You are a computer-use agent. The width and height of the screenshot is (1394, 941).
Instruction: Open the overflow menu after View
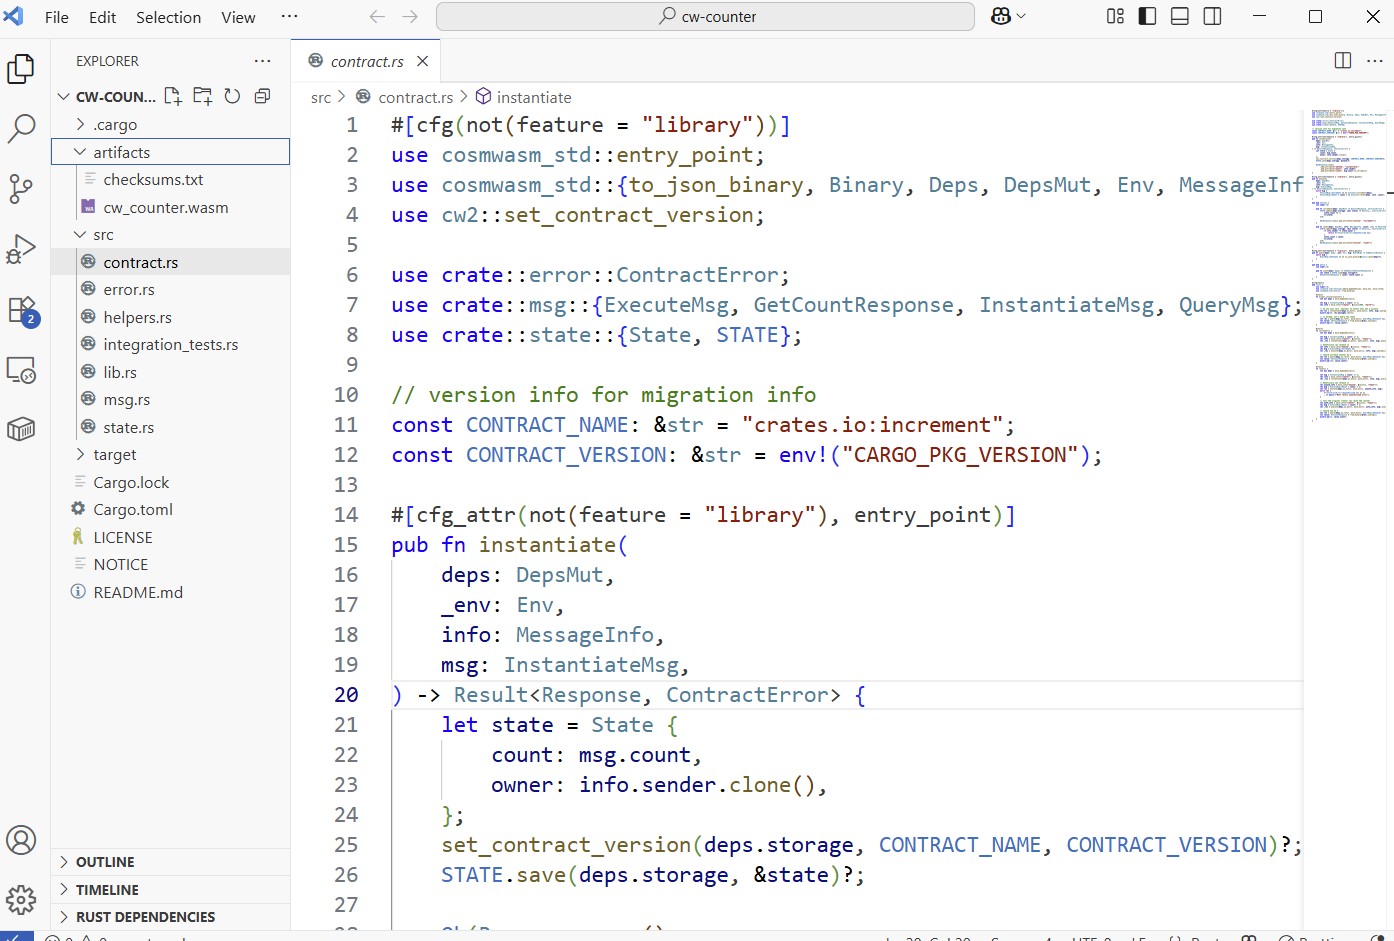pyautogui.click(x=289, y=17)
